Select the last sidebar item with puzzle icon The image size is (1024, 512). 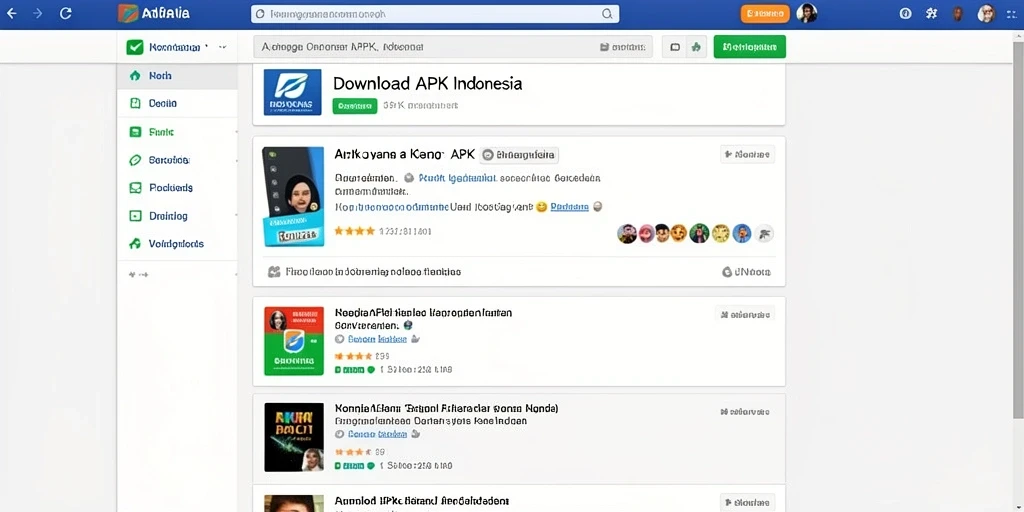coord(178,244)
